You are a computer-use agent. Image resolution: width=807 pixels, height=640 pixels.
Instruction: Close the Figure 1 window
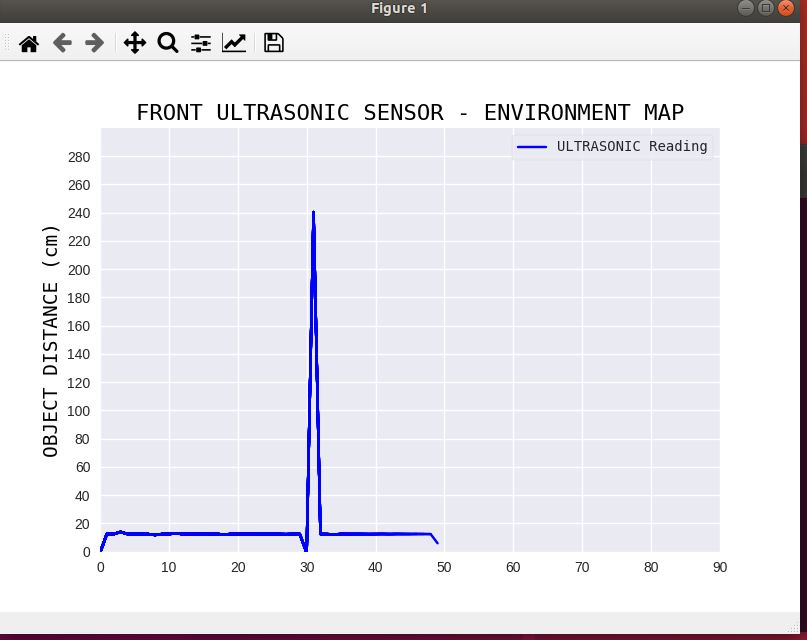(x=786, y=8)
